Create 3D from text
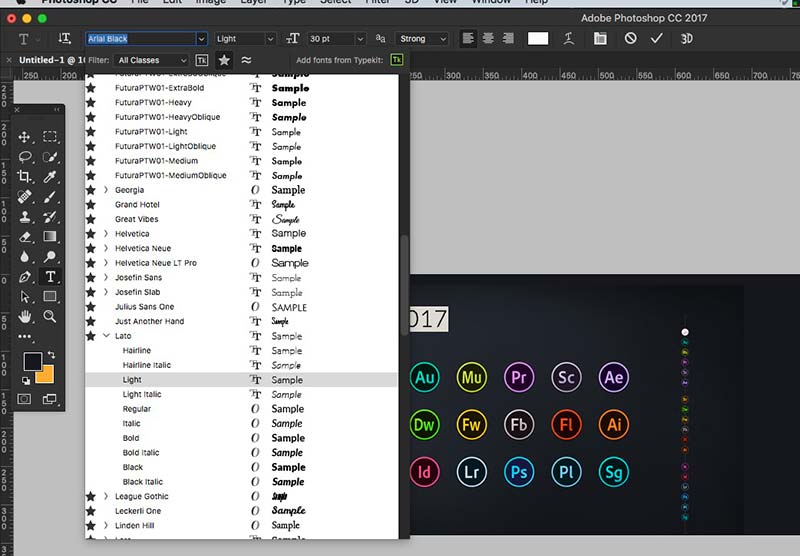Image resolution: width=800 pixels, height=556 pixels. (687, 38)
